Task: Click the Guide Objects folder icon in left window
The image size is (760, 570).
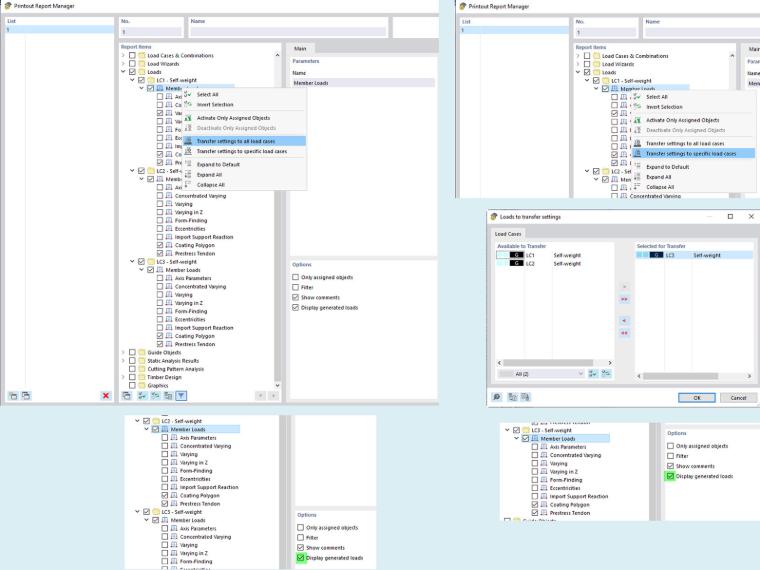Action: [142, 352]
